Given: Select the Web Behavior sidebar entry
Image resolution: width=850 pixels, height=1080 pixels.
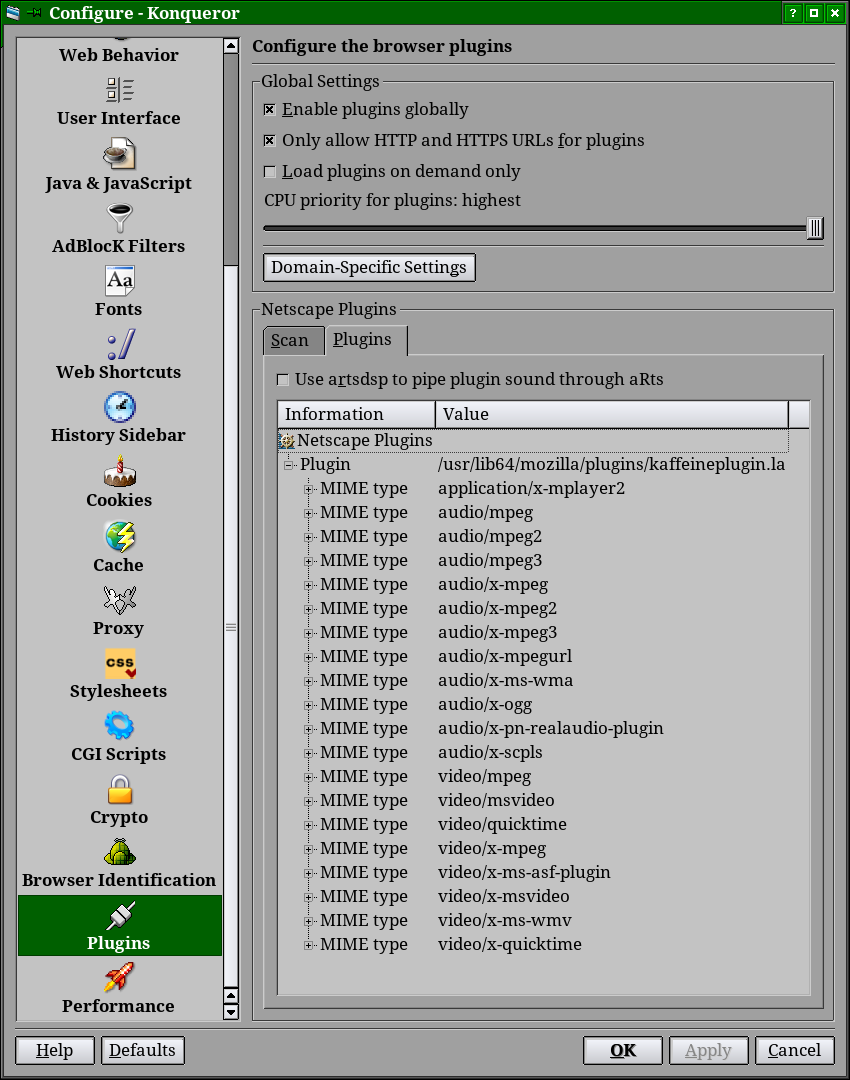Looking at the screenshot, I should point(119,55).
